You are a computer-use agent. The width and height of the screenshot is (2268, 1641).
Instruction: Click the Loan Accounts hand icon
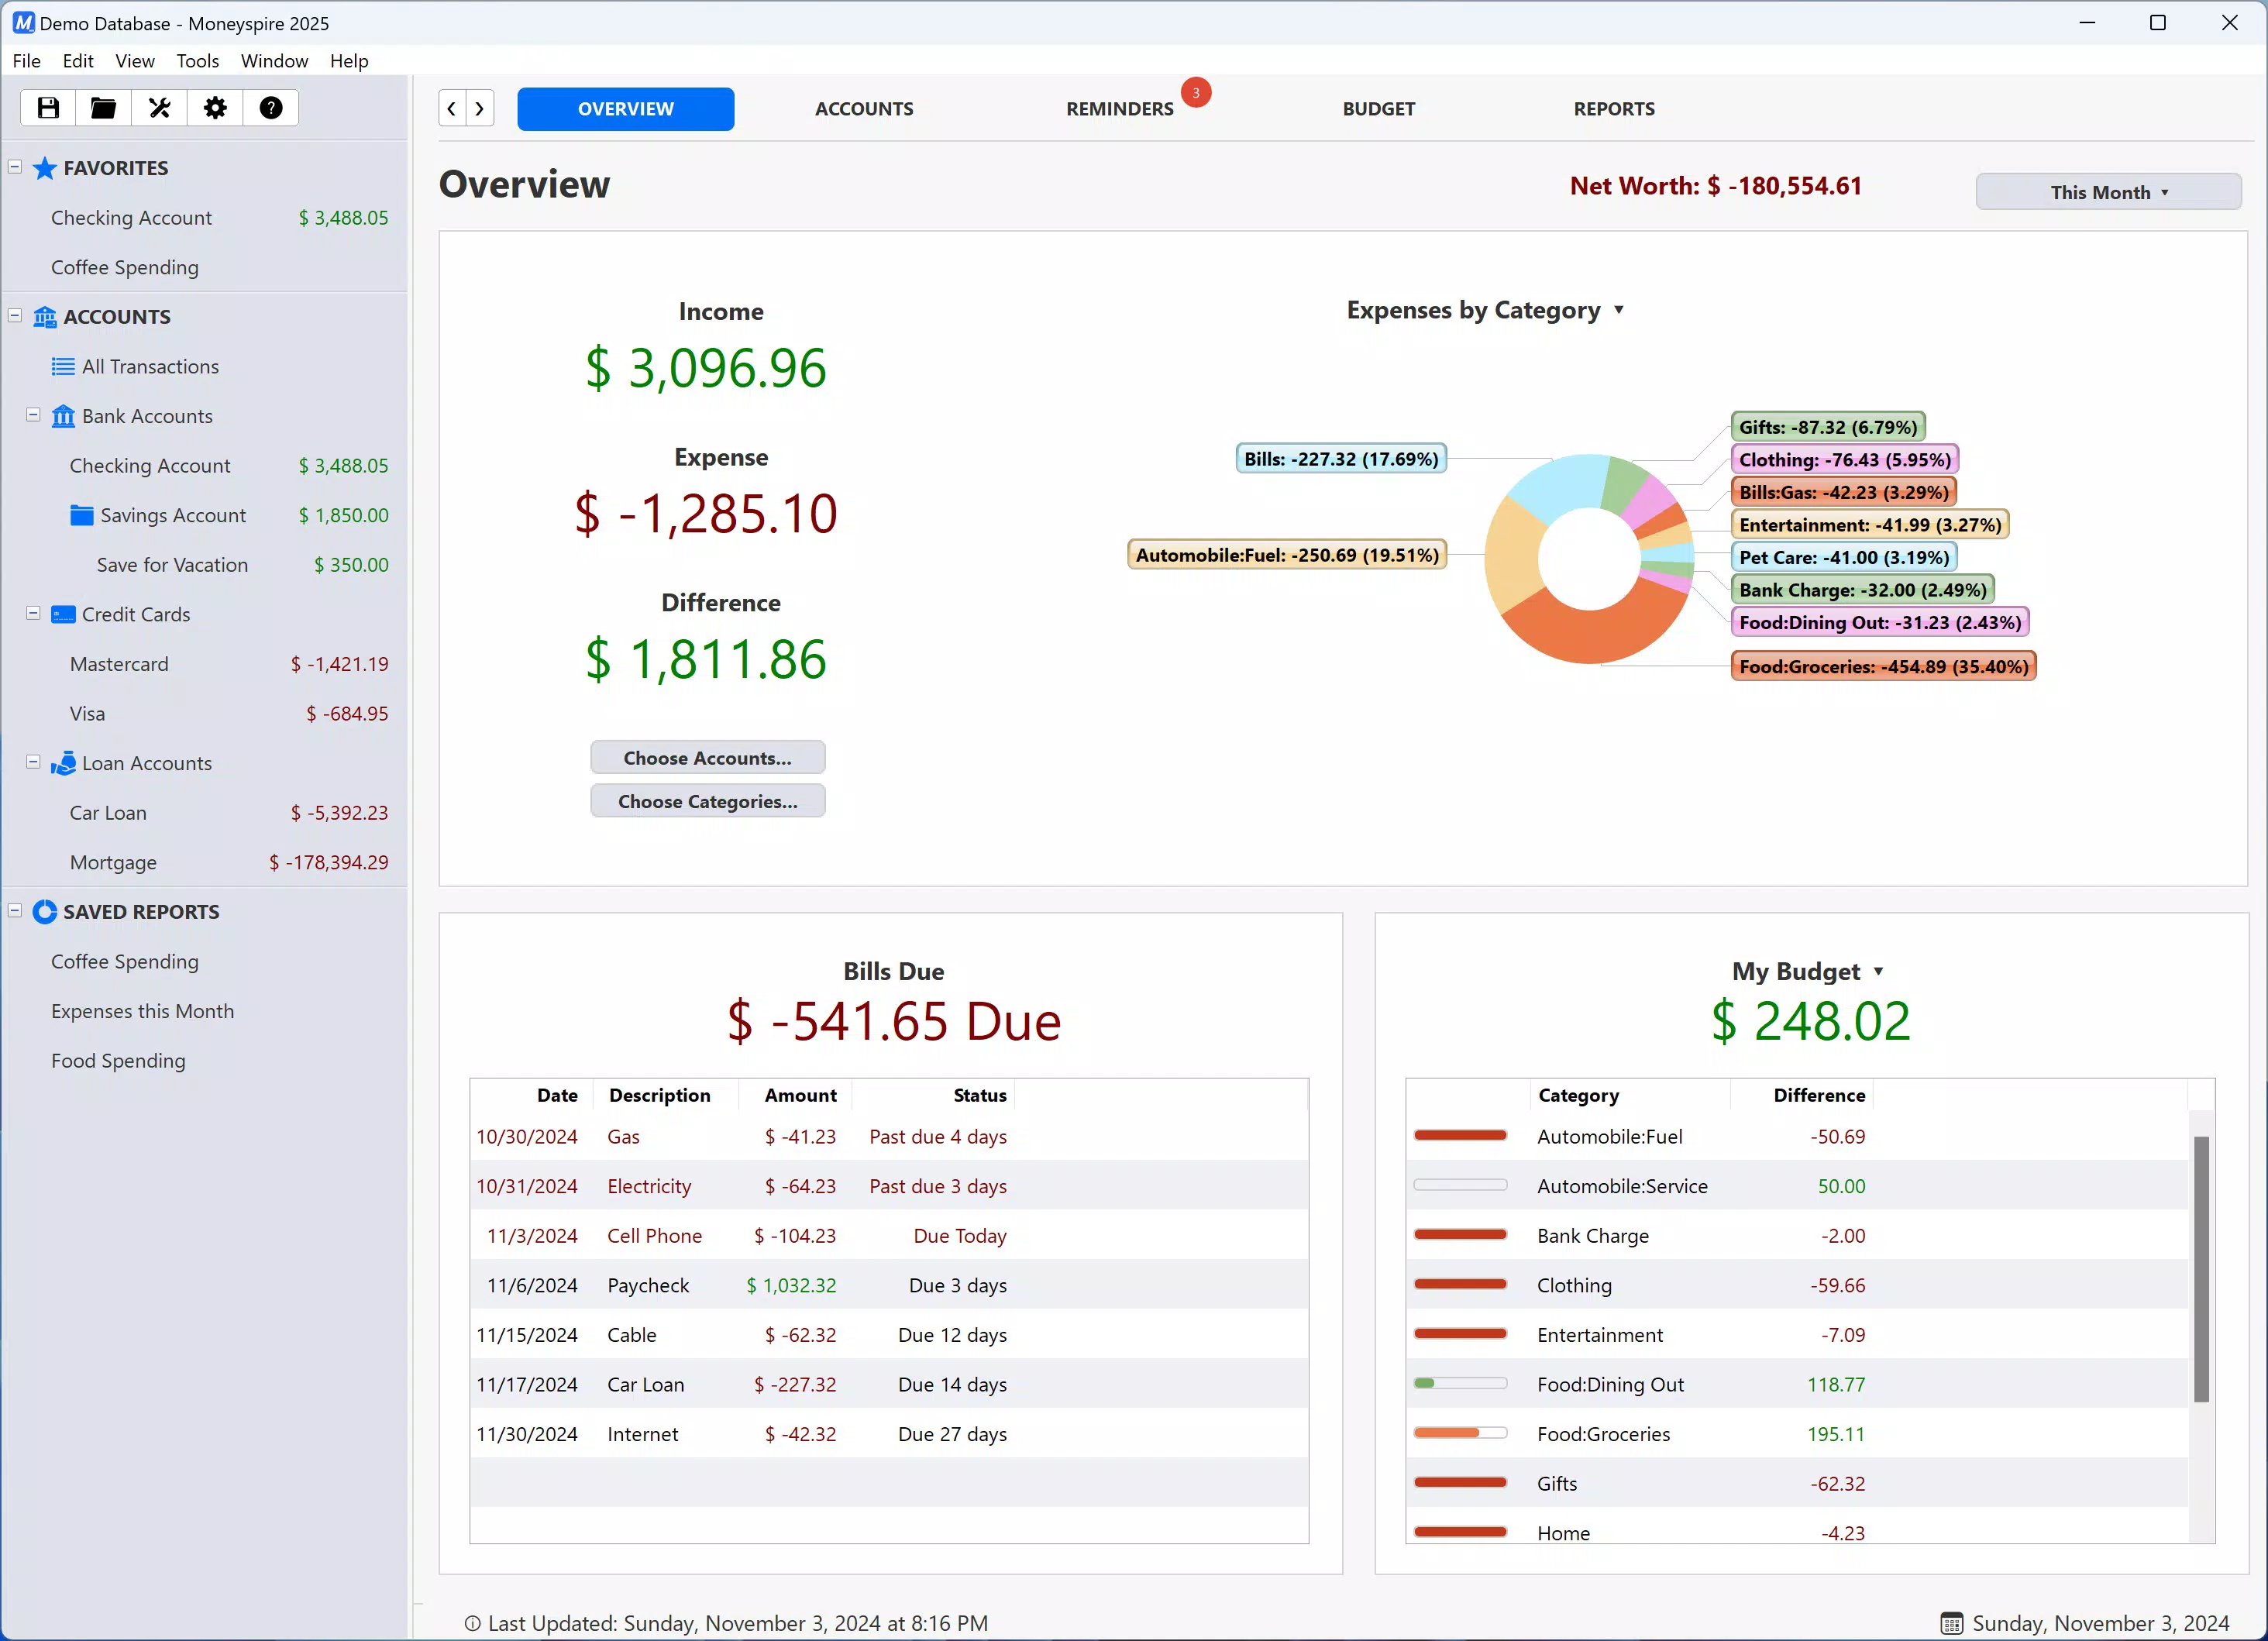(x=63, y=763)
